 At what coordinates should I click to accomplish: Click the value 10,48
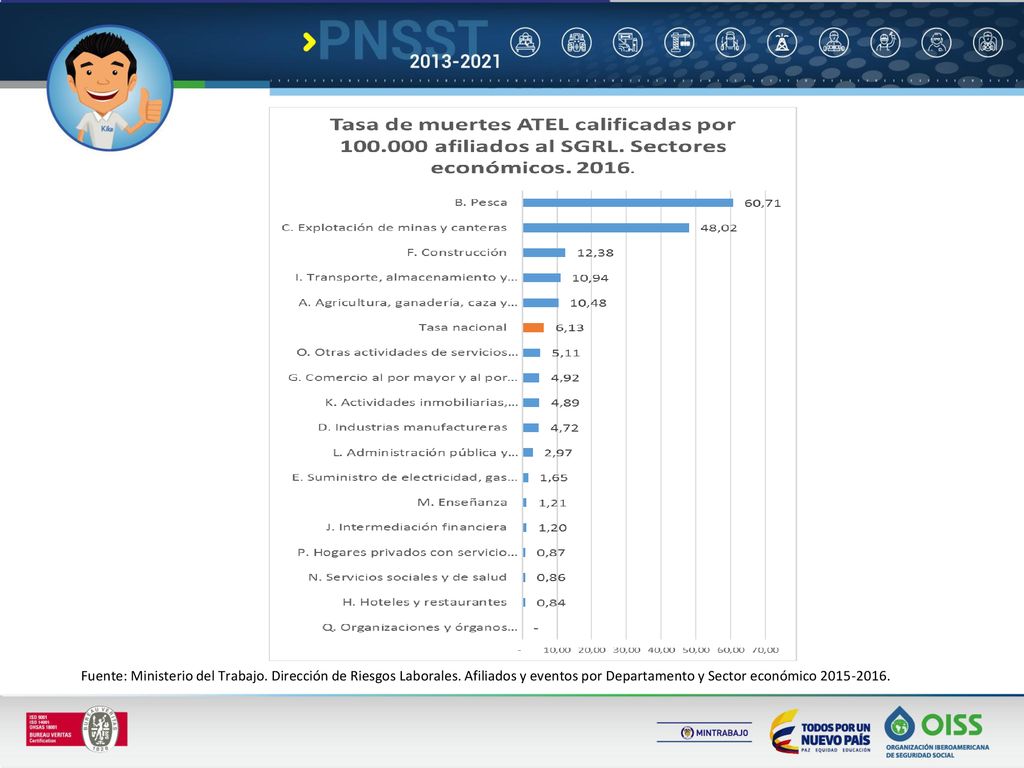(x=588, y=303)
